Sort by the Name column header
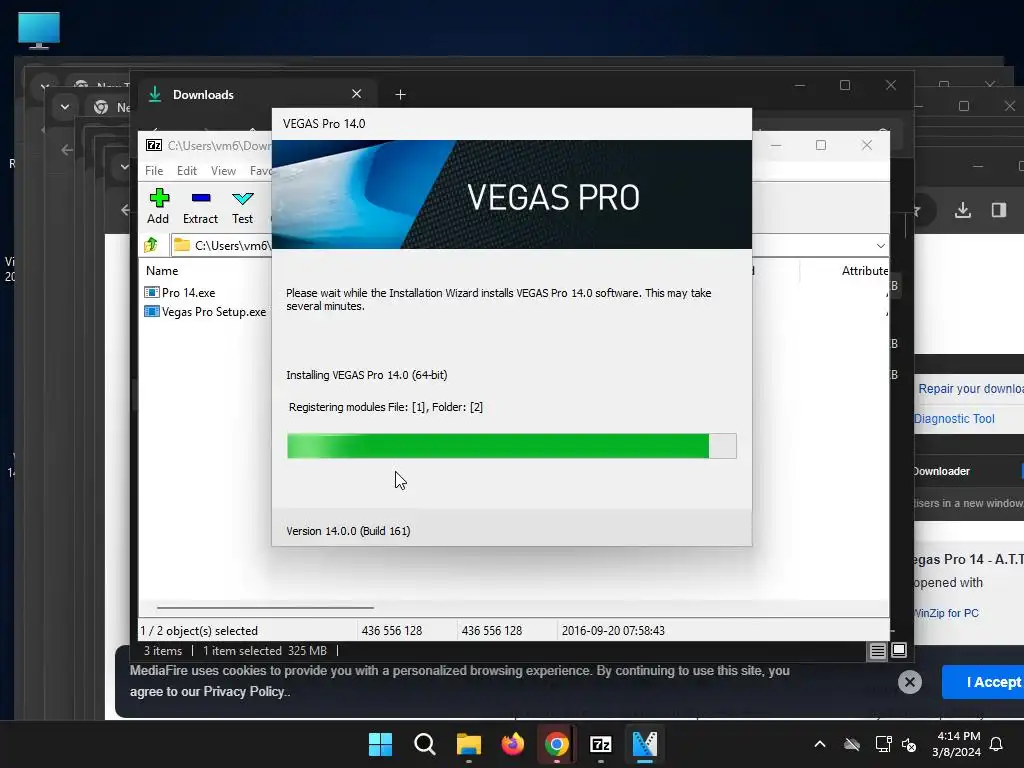The width and height of the screenshot is (1024, 768). (x=162, y=270)
